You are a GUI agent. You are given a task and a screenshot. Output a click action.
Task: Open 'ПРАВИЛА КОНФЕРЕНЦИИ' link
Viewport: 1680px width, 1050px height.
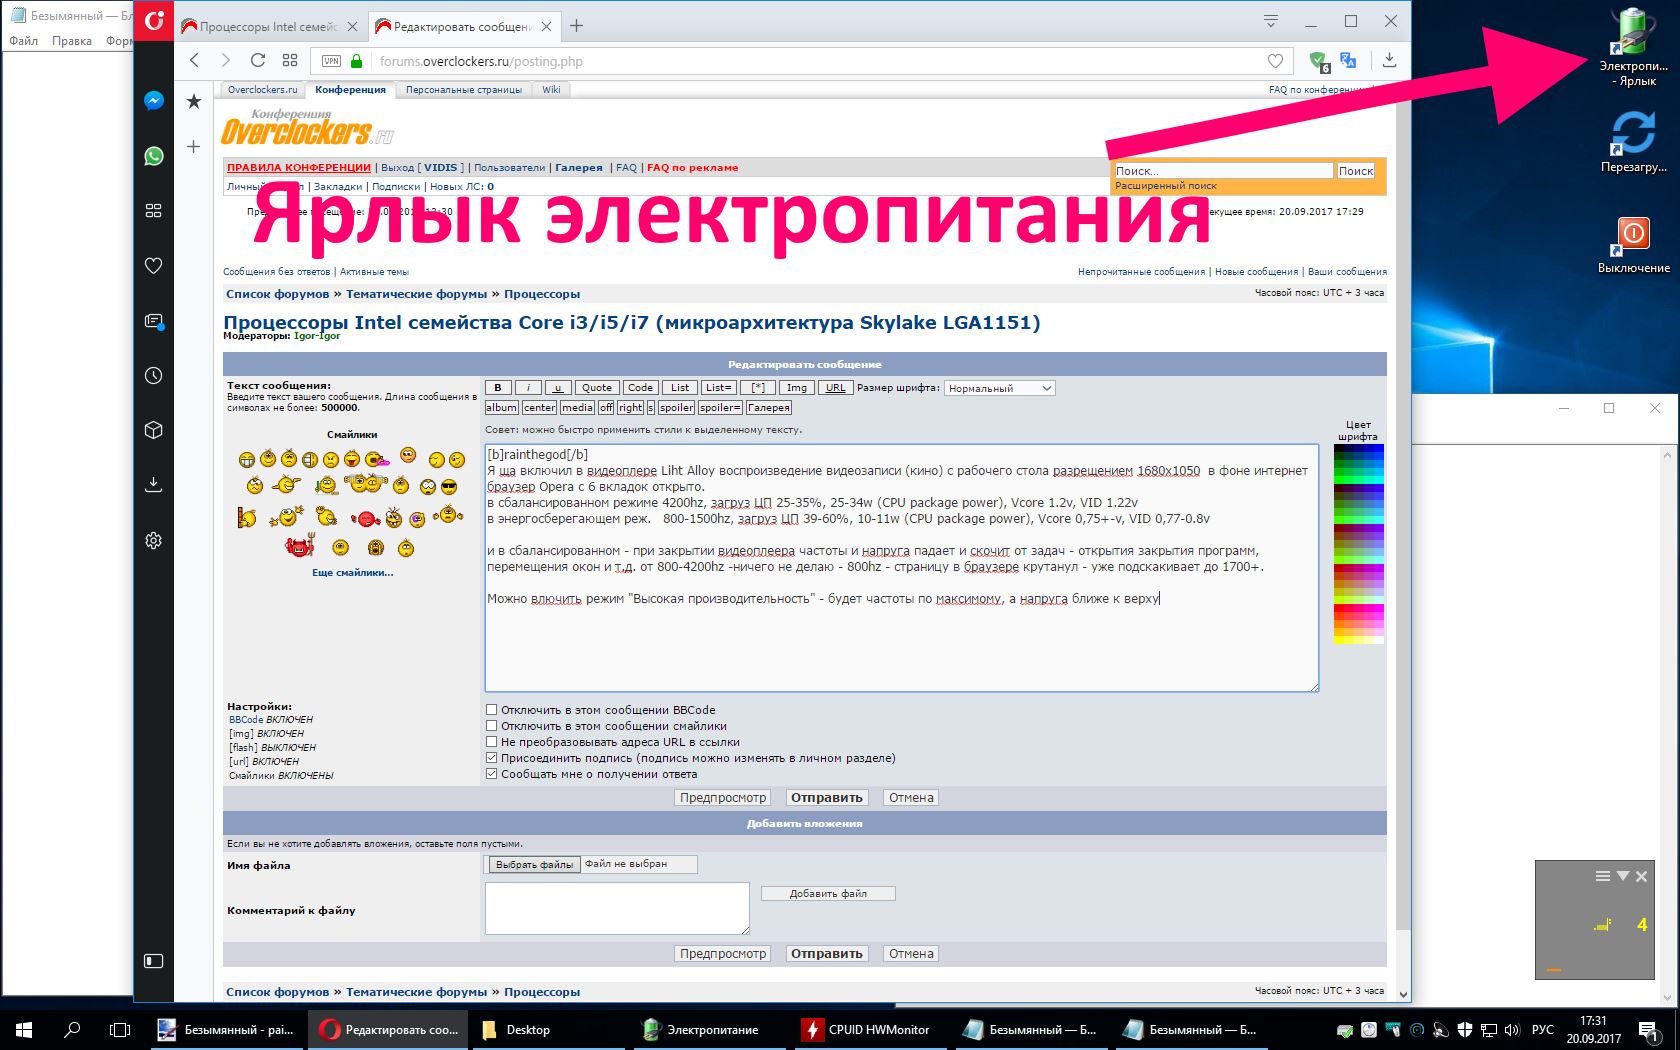click(x=299, y=168)
